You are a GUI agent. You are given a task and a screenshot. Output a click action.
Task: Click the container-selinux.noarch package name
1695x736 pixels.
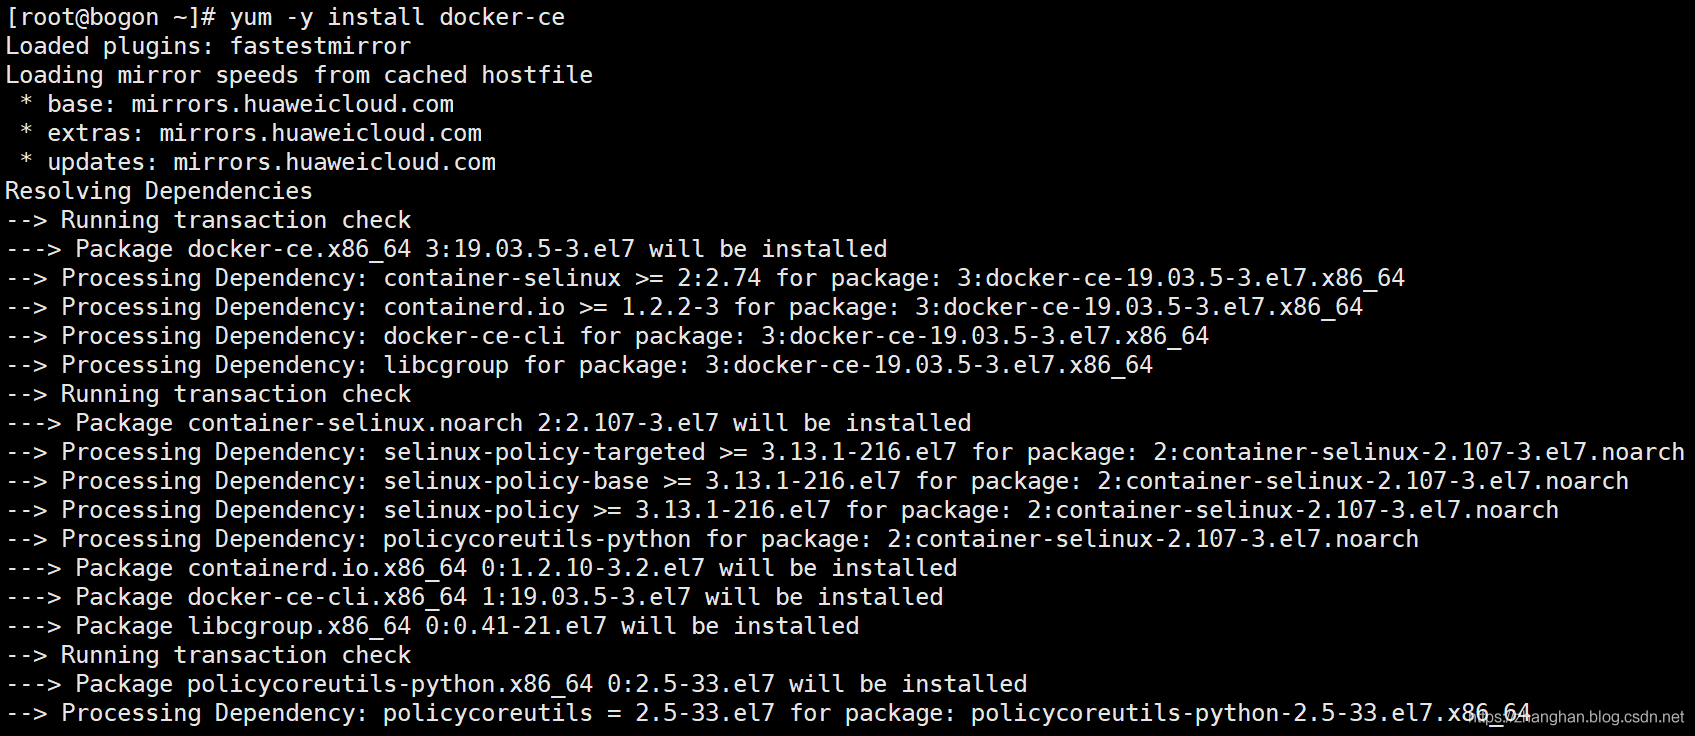(355, 423)
